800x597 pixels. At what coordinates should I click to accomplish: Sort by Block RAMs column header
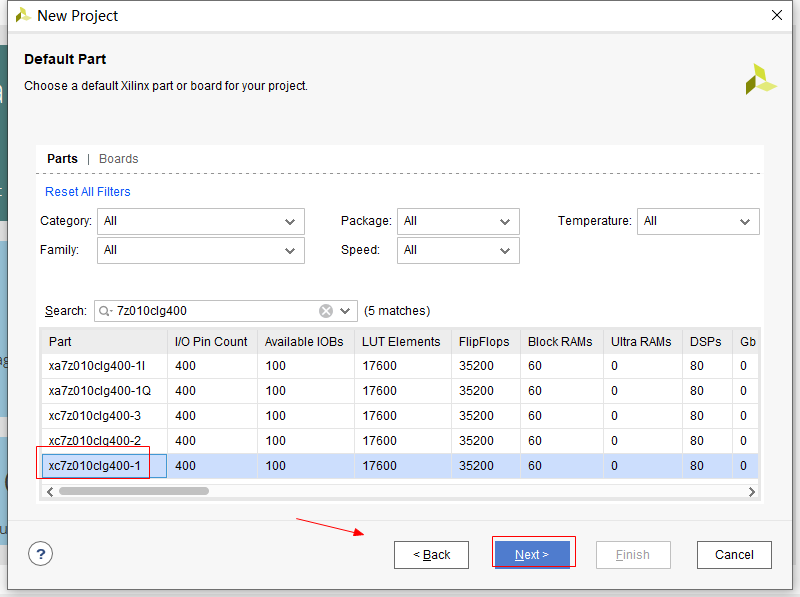[562, 342]
